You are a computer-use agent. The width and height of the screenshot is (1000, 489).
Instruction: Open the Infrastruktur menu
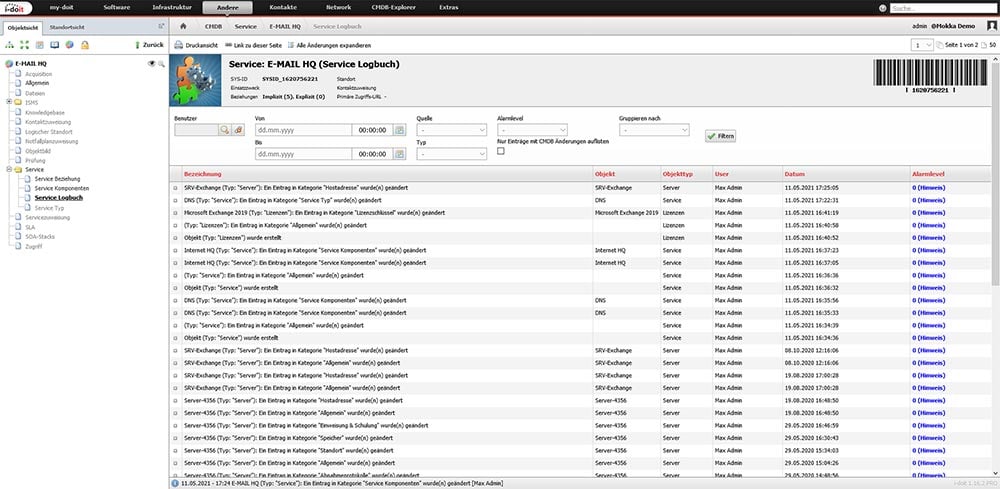(x=170, y=8)
